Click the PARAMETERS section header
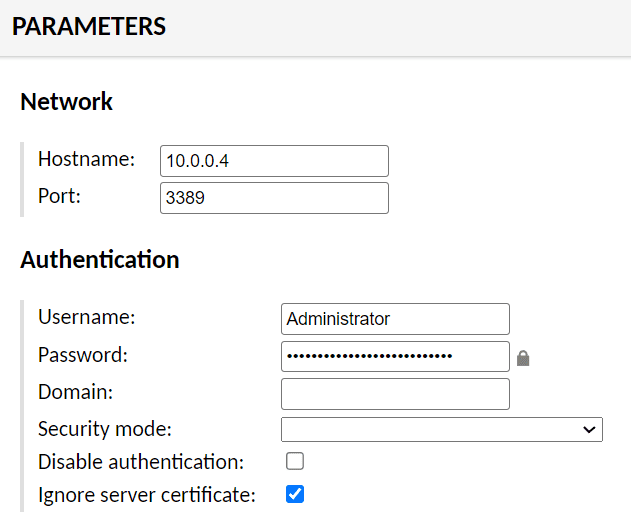The height and width of the screenshot is (522, 631). click(x=89, y=27)
